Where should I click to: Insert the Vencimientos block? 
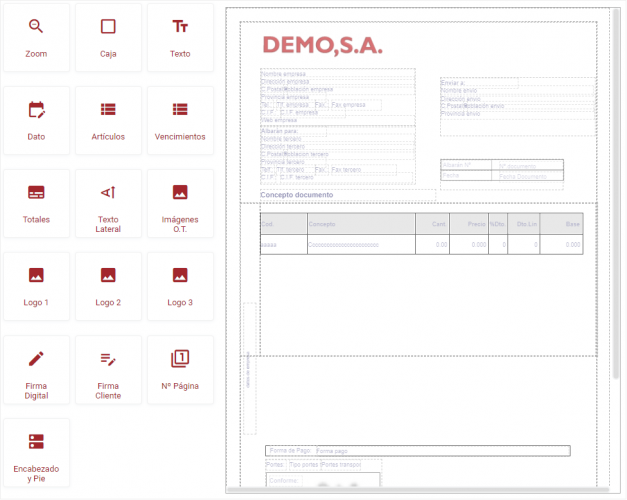click(x=180, y=120)
